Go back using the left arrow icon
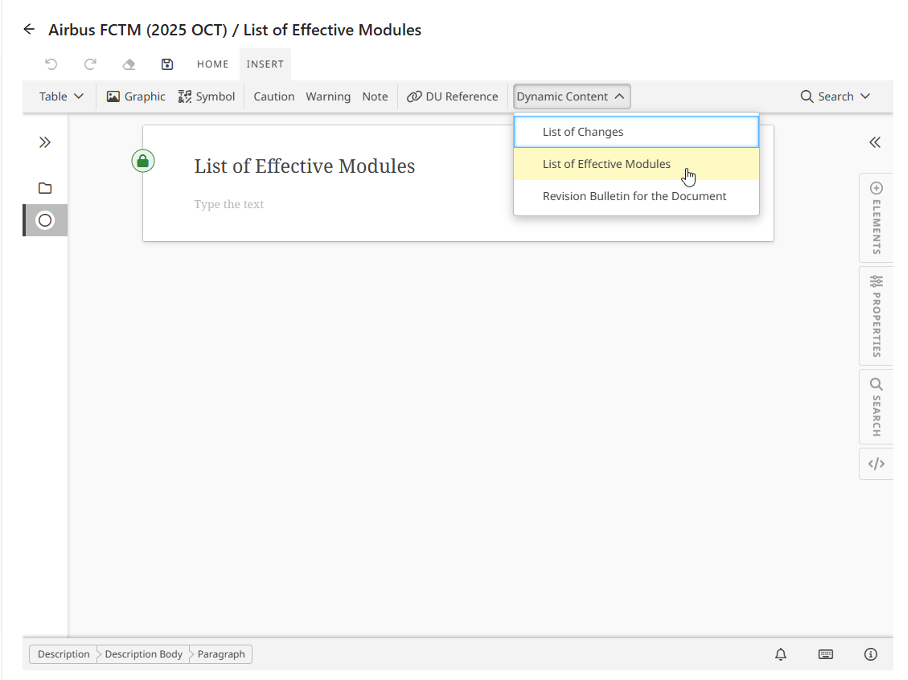Screen dimensions: 908x680 coord(29,30)
